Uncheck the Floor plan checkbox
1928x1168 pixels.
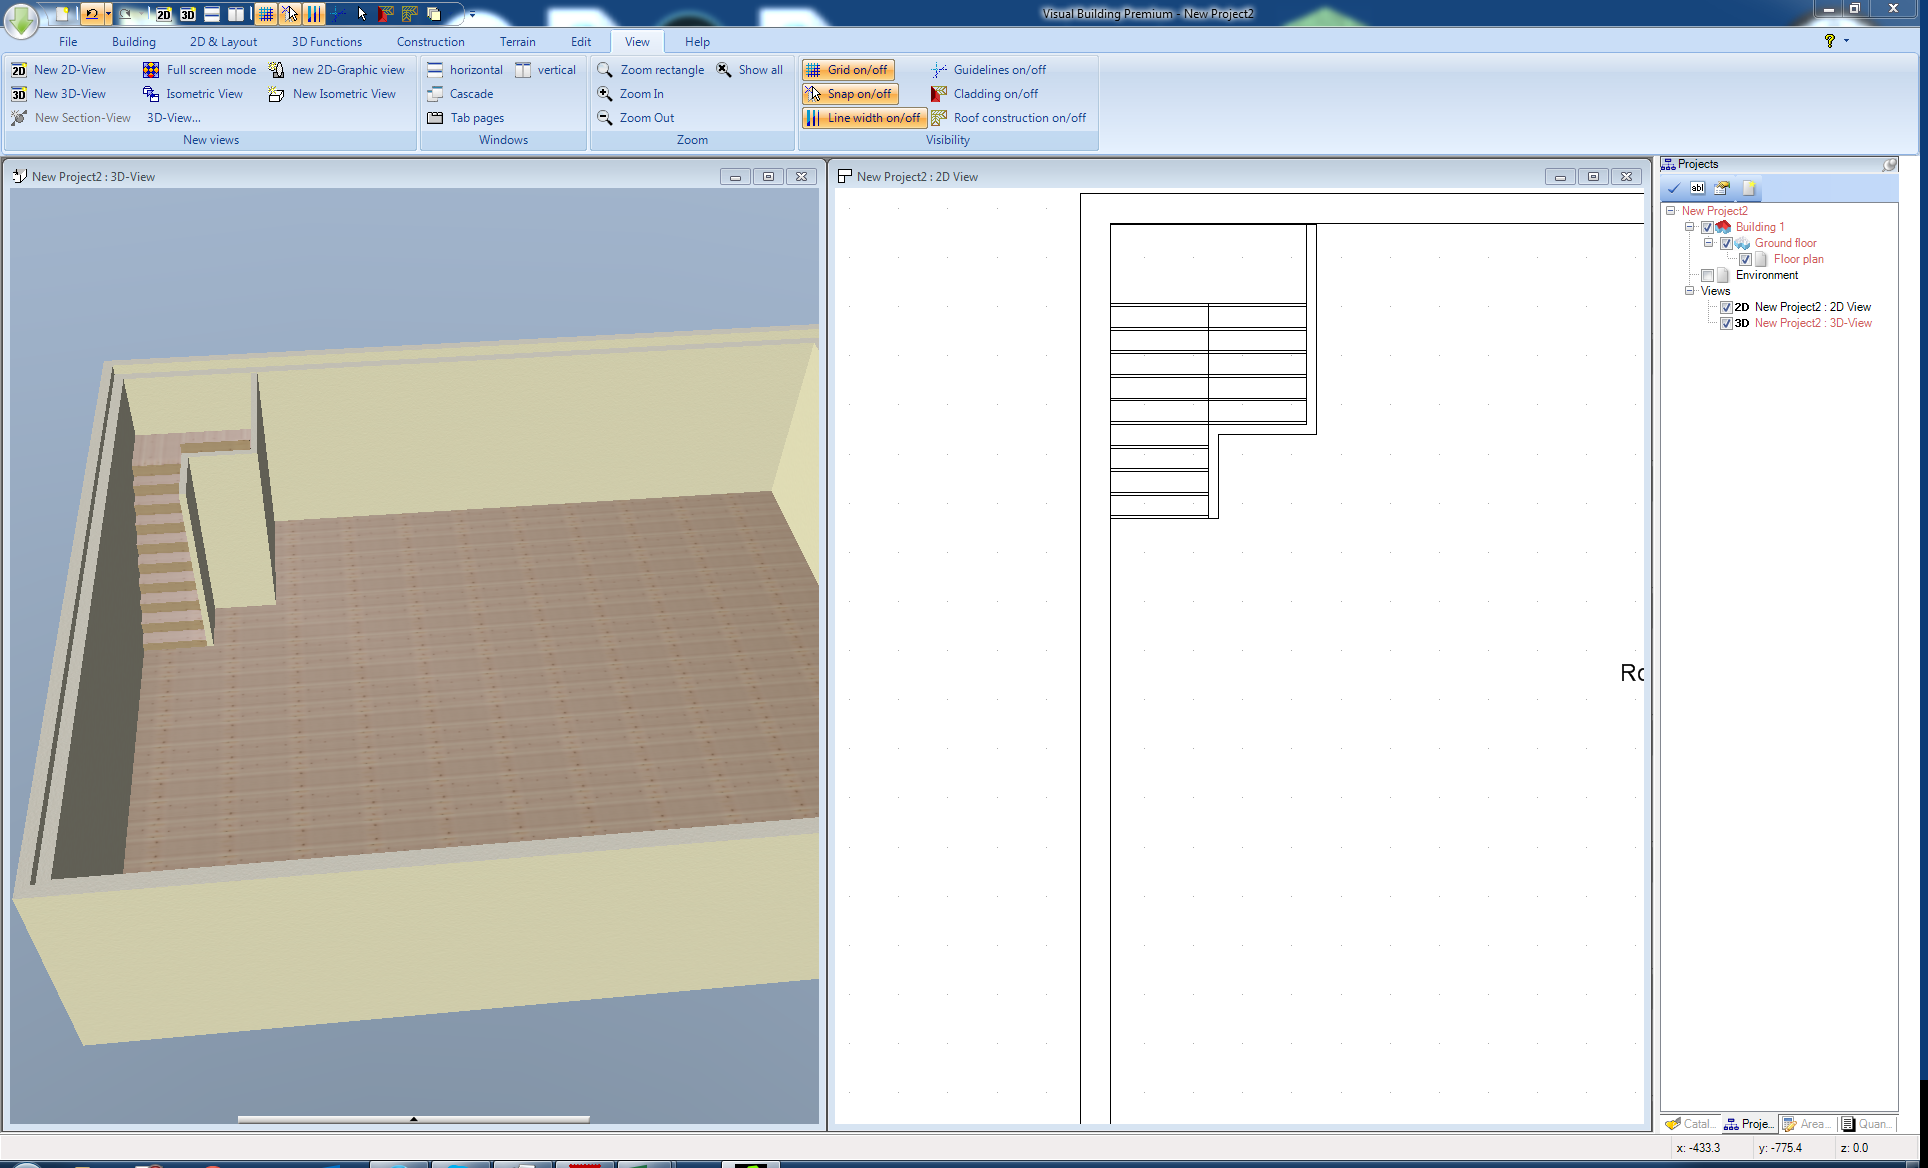click(1745, 259)
